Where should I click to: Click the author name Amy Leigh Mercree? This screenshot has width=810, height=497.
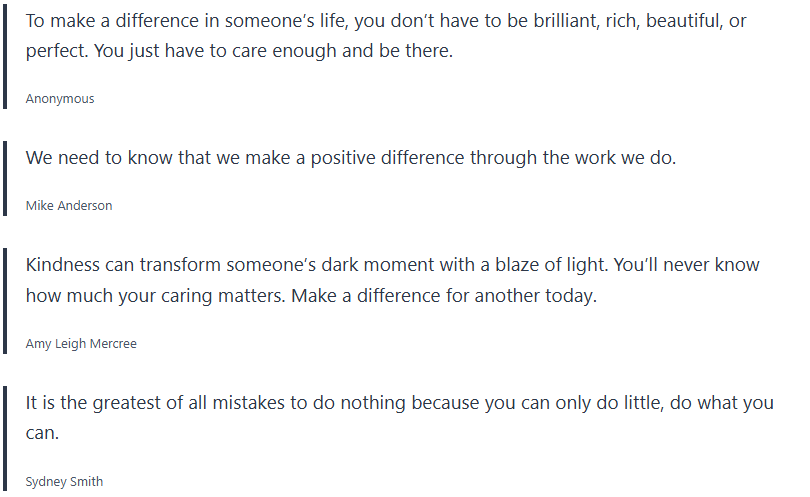click(81, 343)
